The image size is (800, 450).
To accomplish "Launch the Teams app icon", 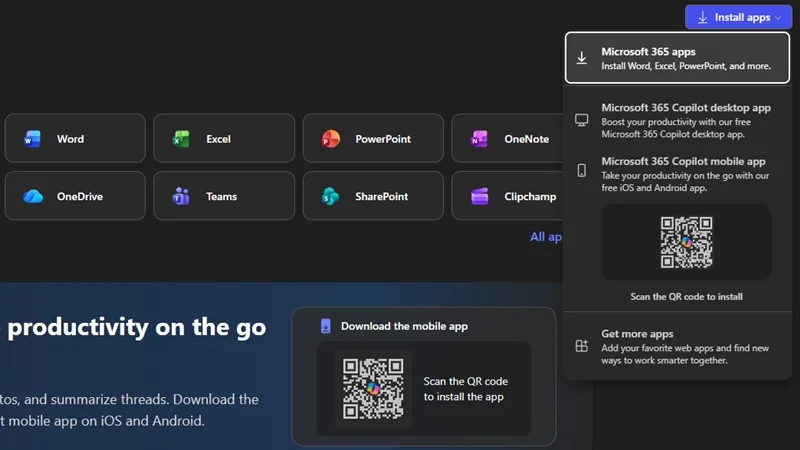I will tap(181, 196).
